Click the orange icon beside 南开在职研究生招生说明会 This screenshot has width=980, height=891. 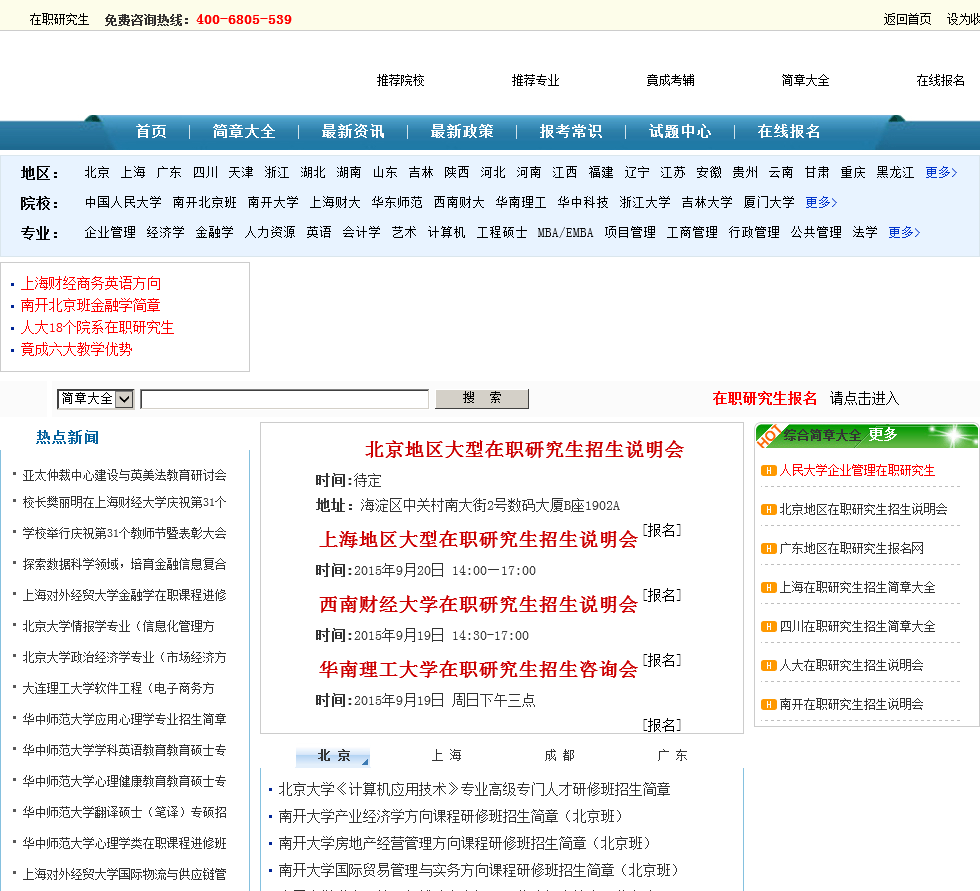coord(768,705)
